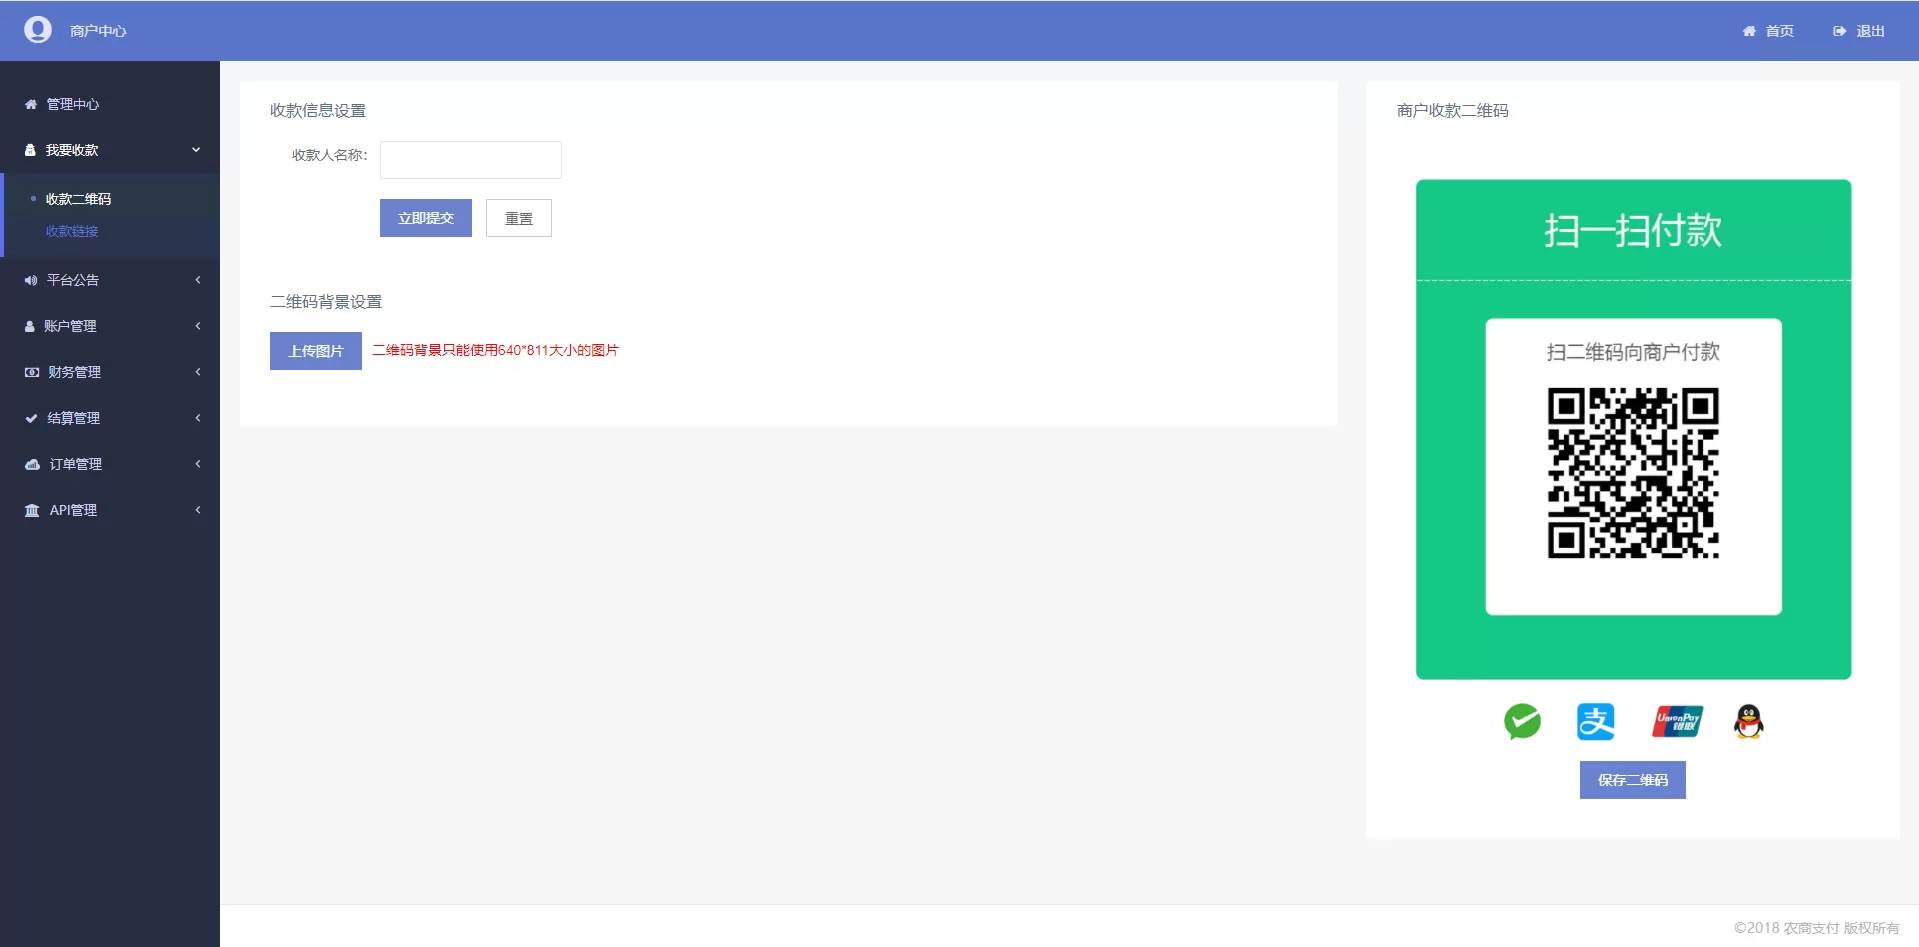Expand the 财务管理 menu chevron

click(x=198, y=372)
